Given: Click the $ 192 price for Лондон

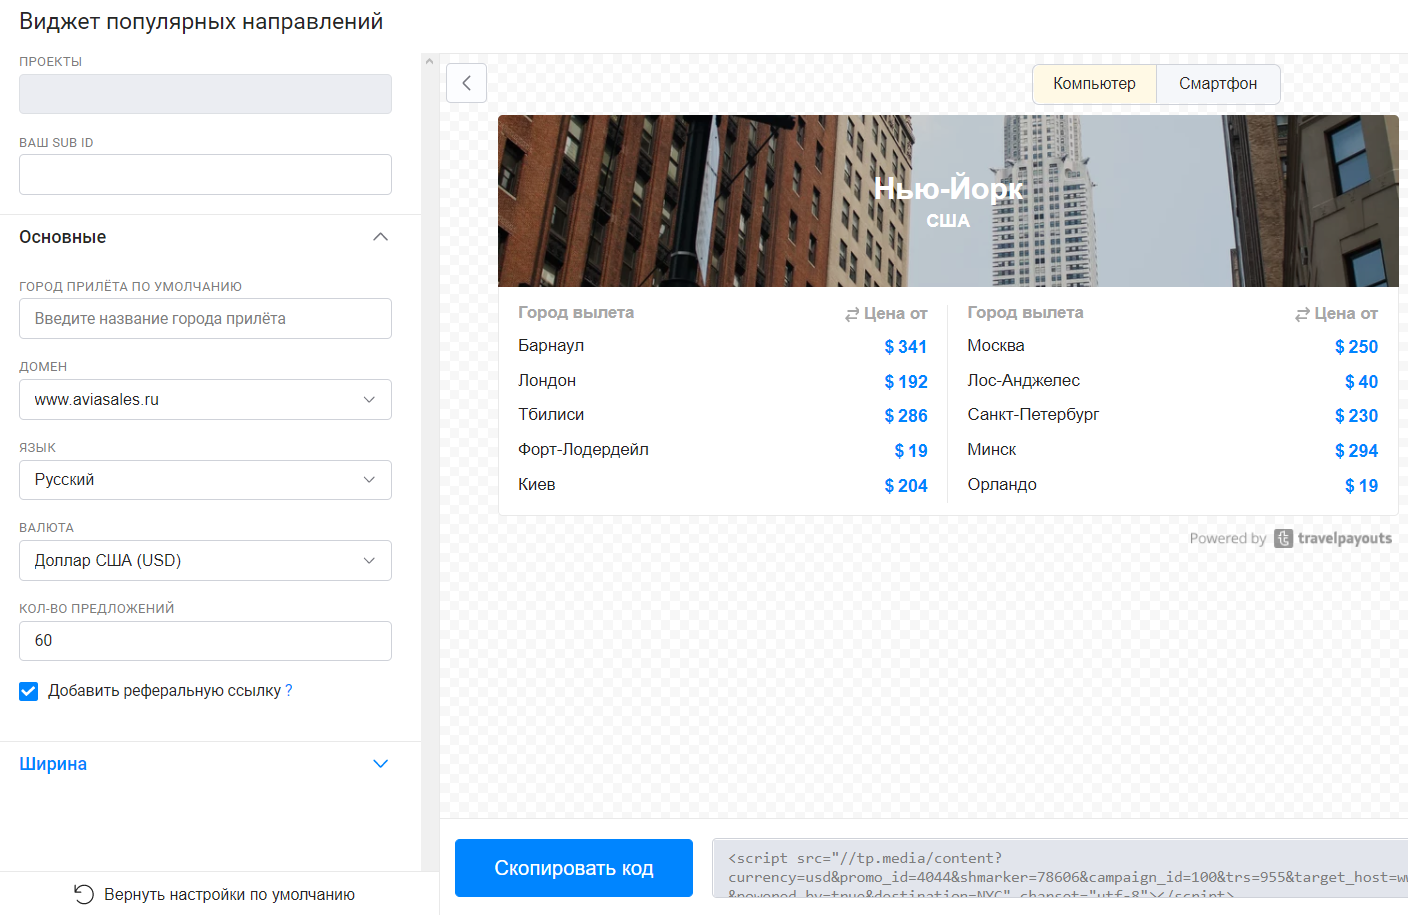Looking at the screenshot, I should 905,382.
